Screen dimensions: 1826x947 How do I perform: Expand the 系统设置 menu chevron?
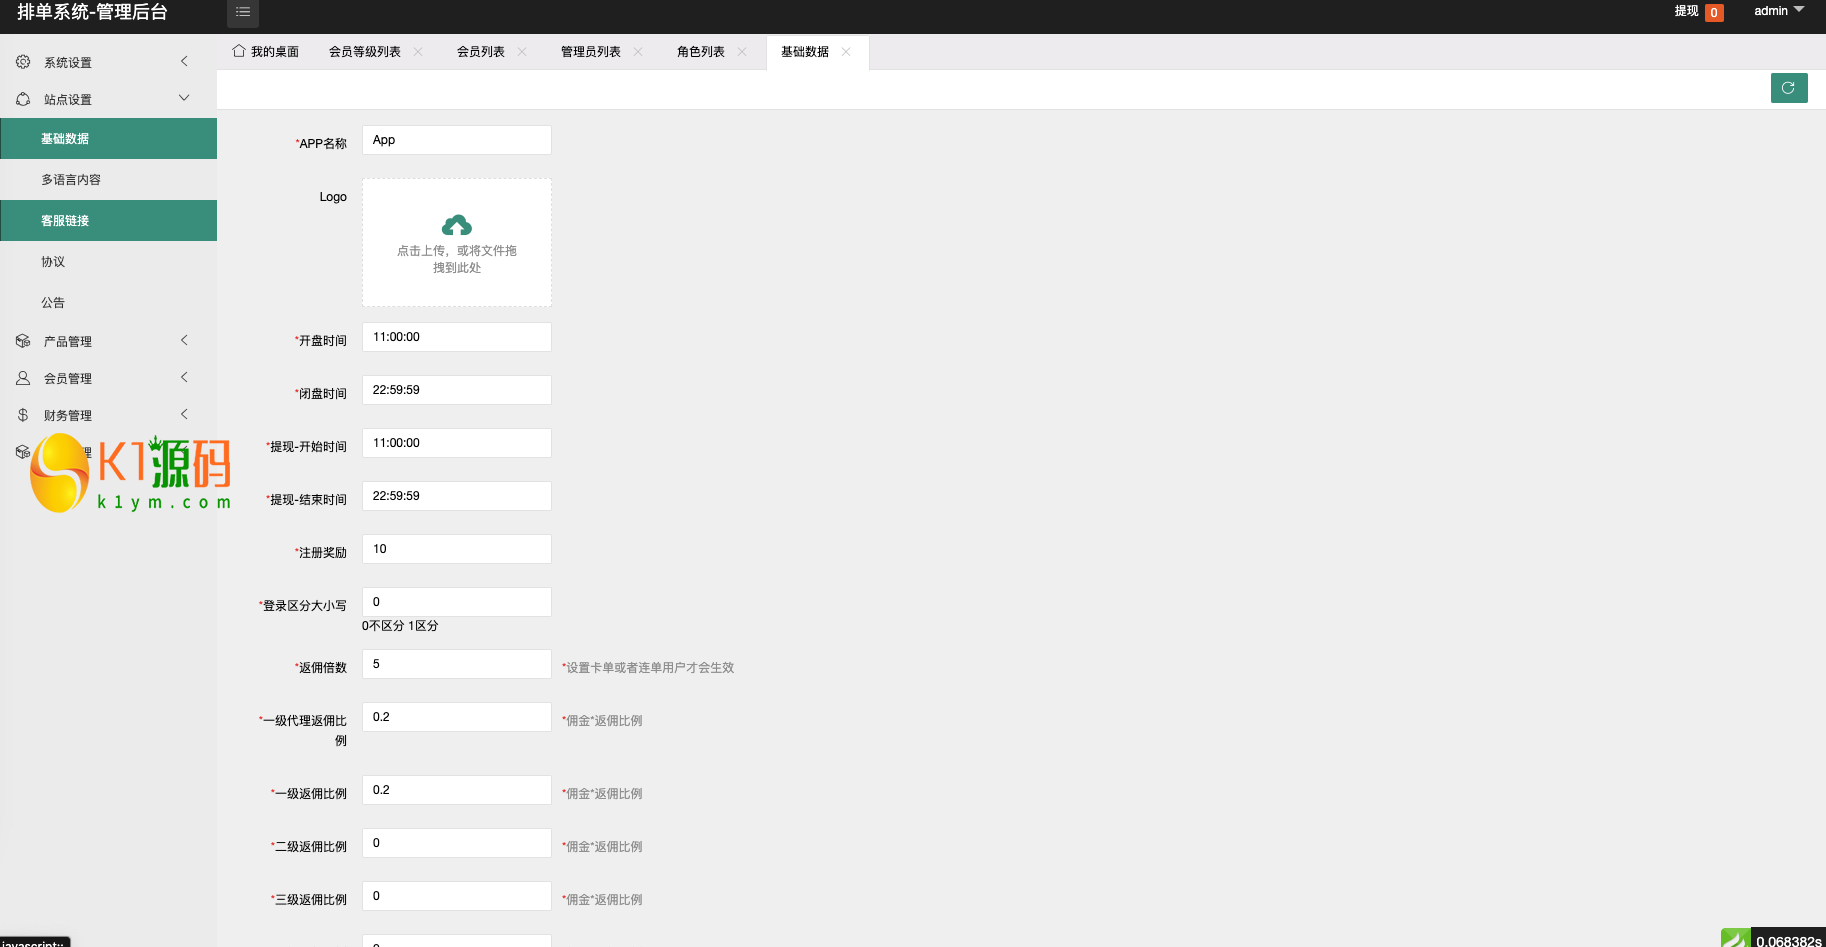pyautogui.click(x=184, y=61)
